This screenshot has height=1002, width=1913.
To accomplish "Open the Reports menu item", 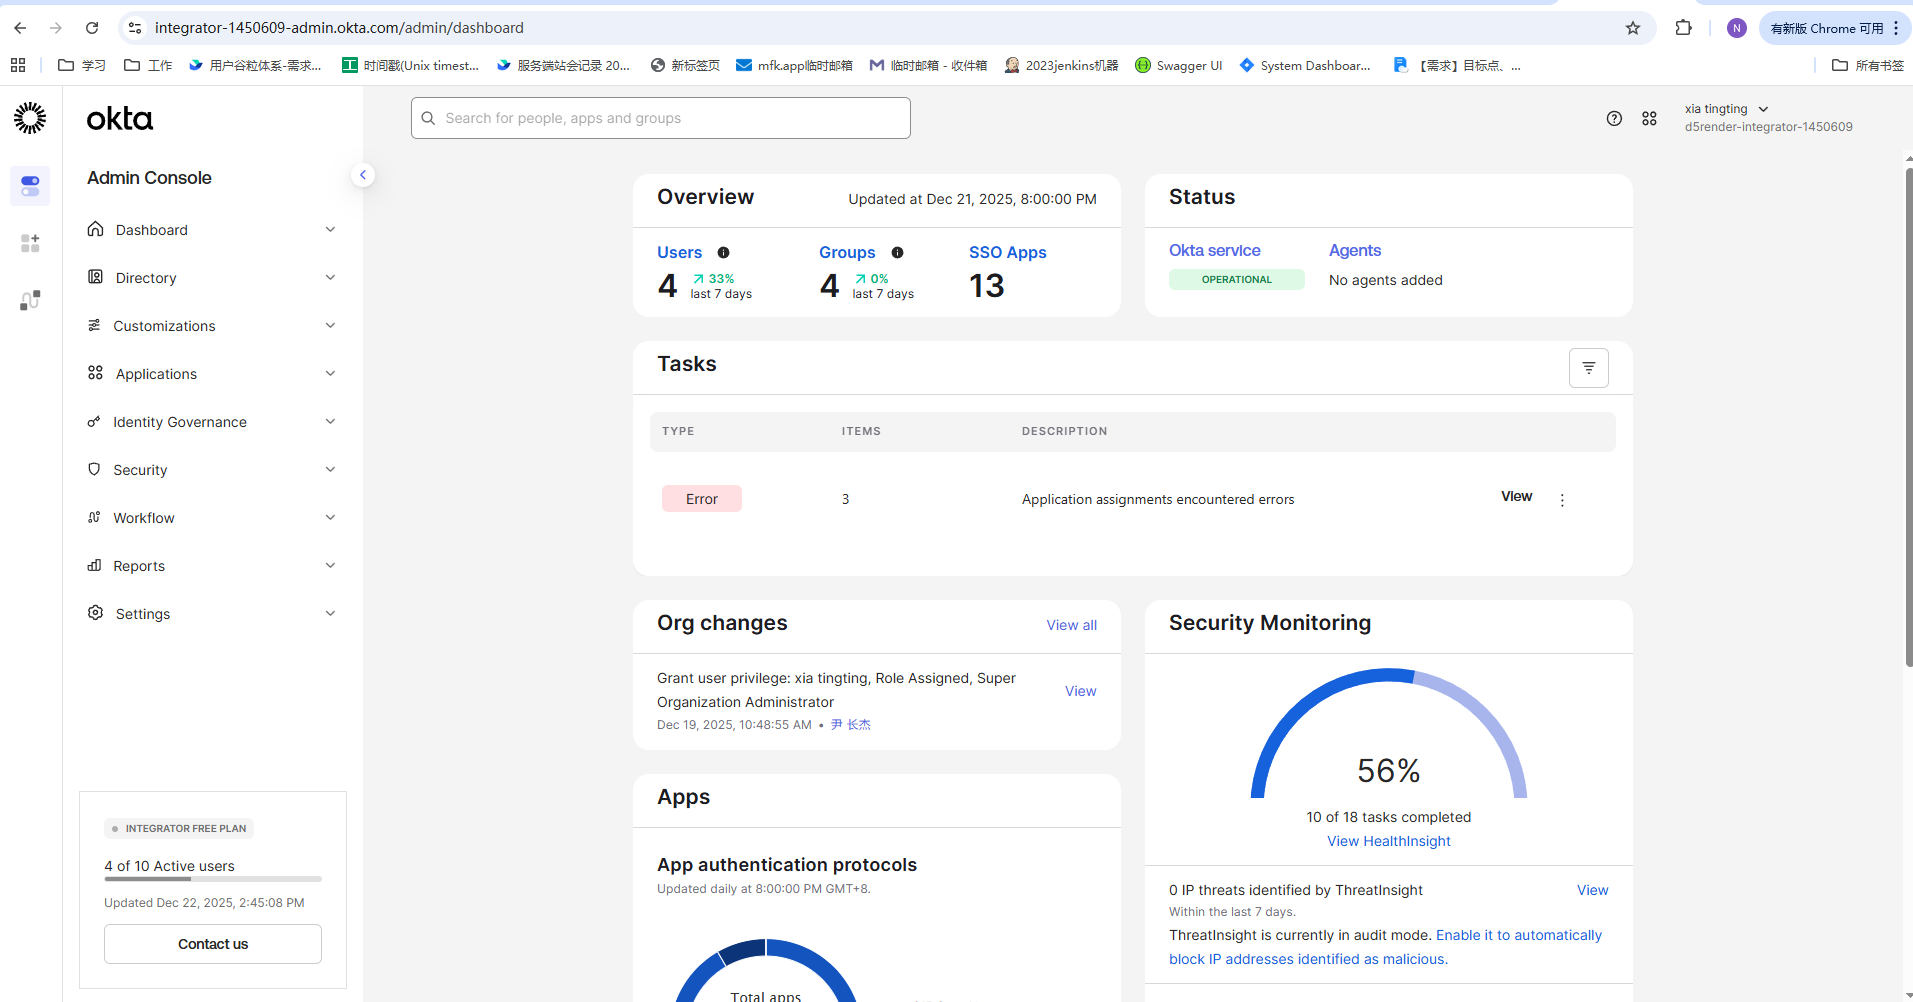I will click(139, 566).
